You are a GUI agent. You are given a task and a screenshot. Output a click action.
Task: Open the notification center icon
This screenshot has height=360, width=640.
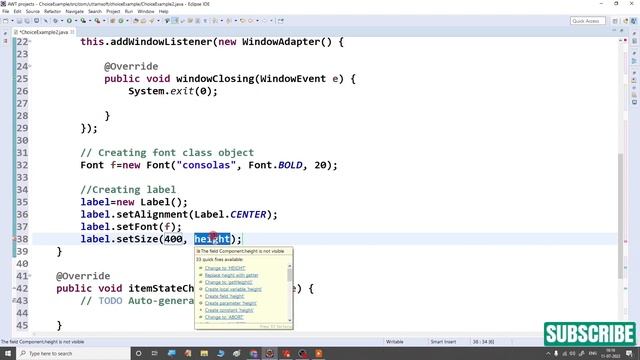point(629,353)
